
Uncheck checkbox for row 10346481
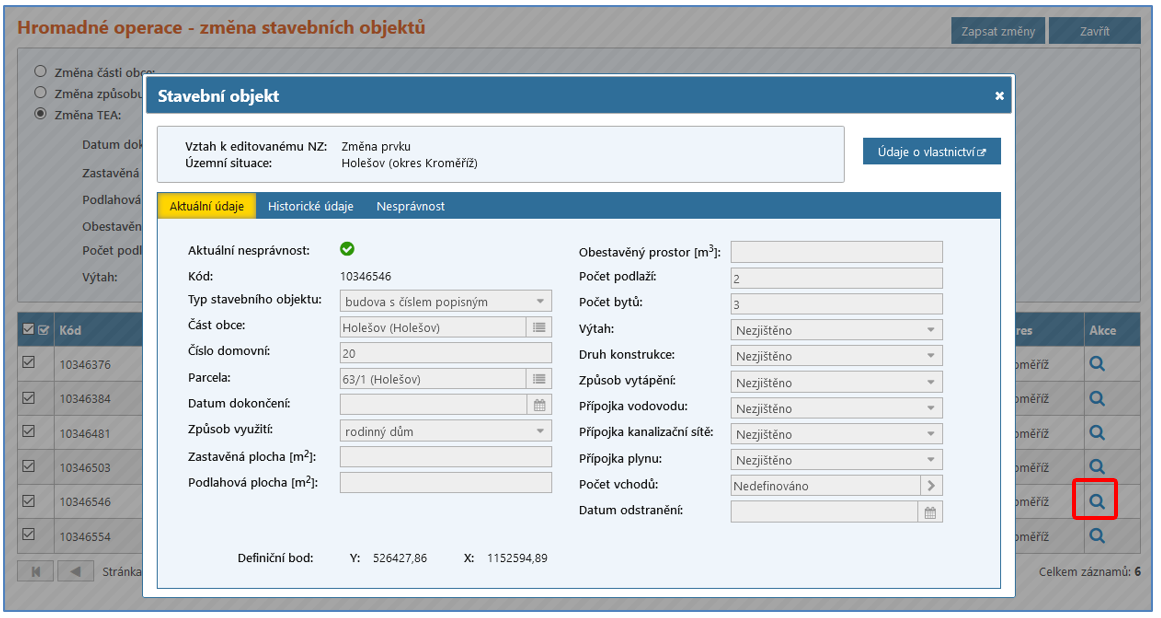29,432
